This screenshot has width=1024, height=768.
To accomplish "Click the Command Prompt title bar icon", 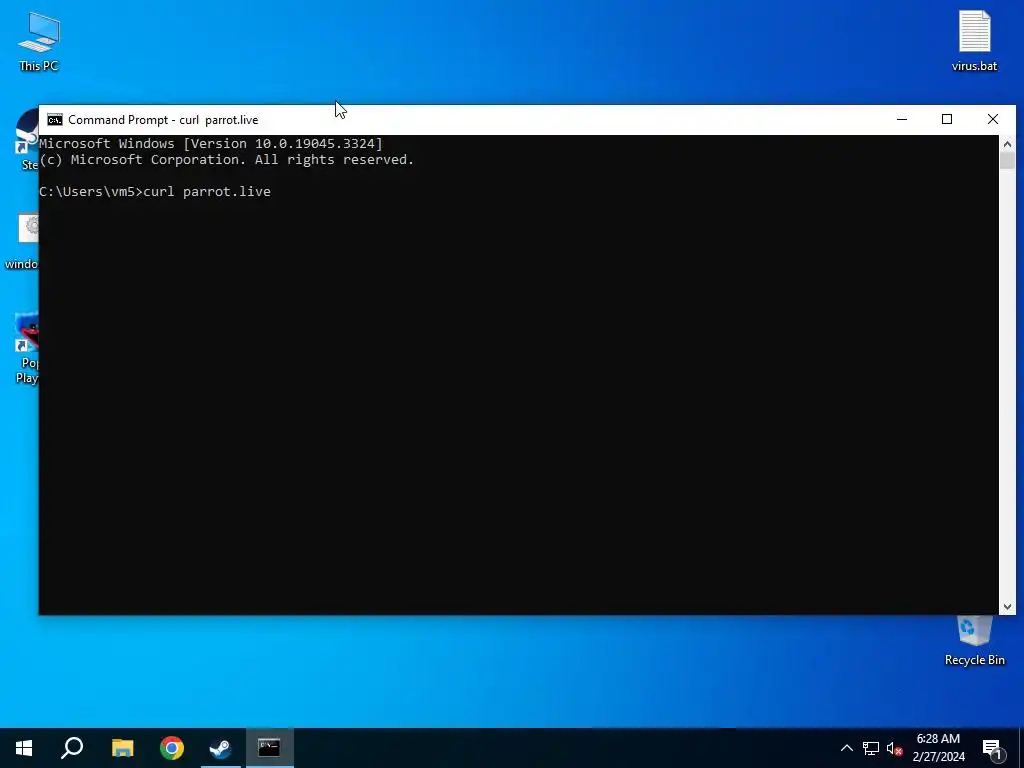I will (55, 120).
